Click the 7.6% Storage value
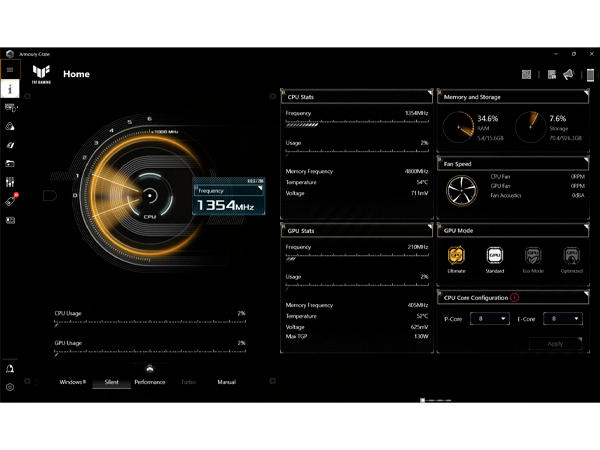600x450 pixels. [558, 119]
